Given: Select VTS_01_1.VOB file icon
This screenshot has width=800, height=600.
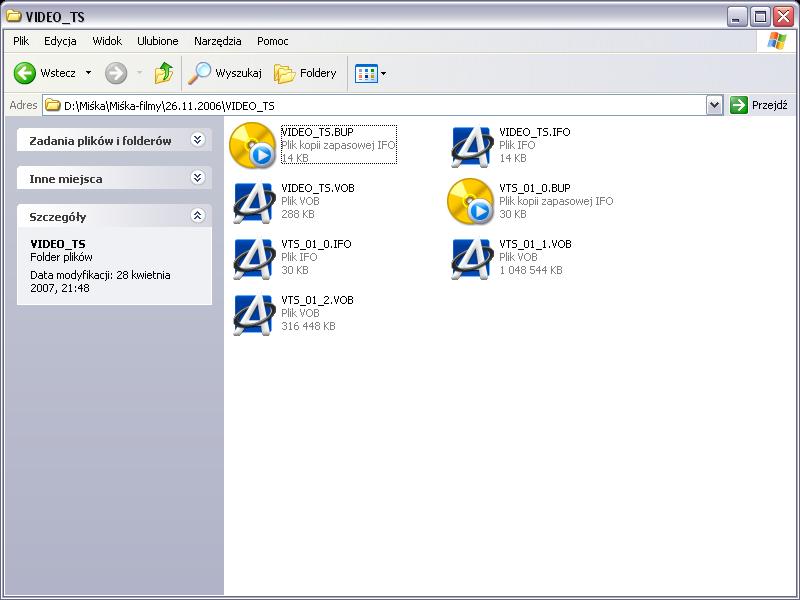Looking at the screenshot, I should point(470,258).
